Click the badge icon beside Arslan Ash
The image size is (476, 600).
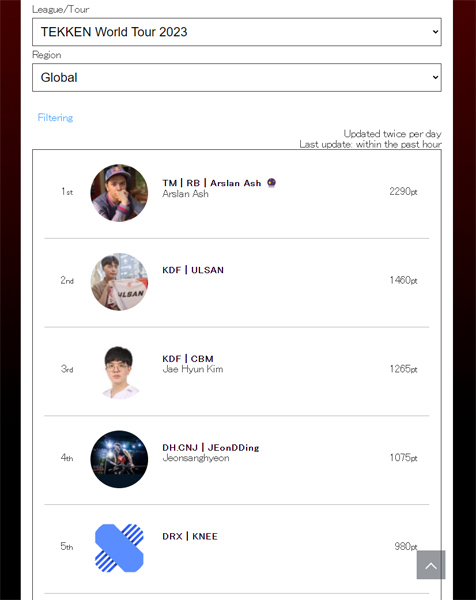271,183
